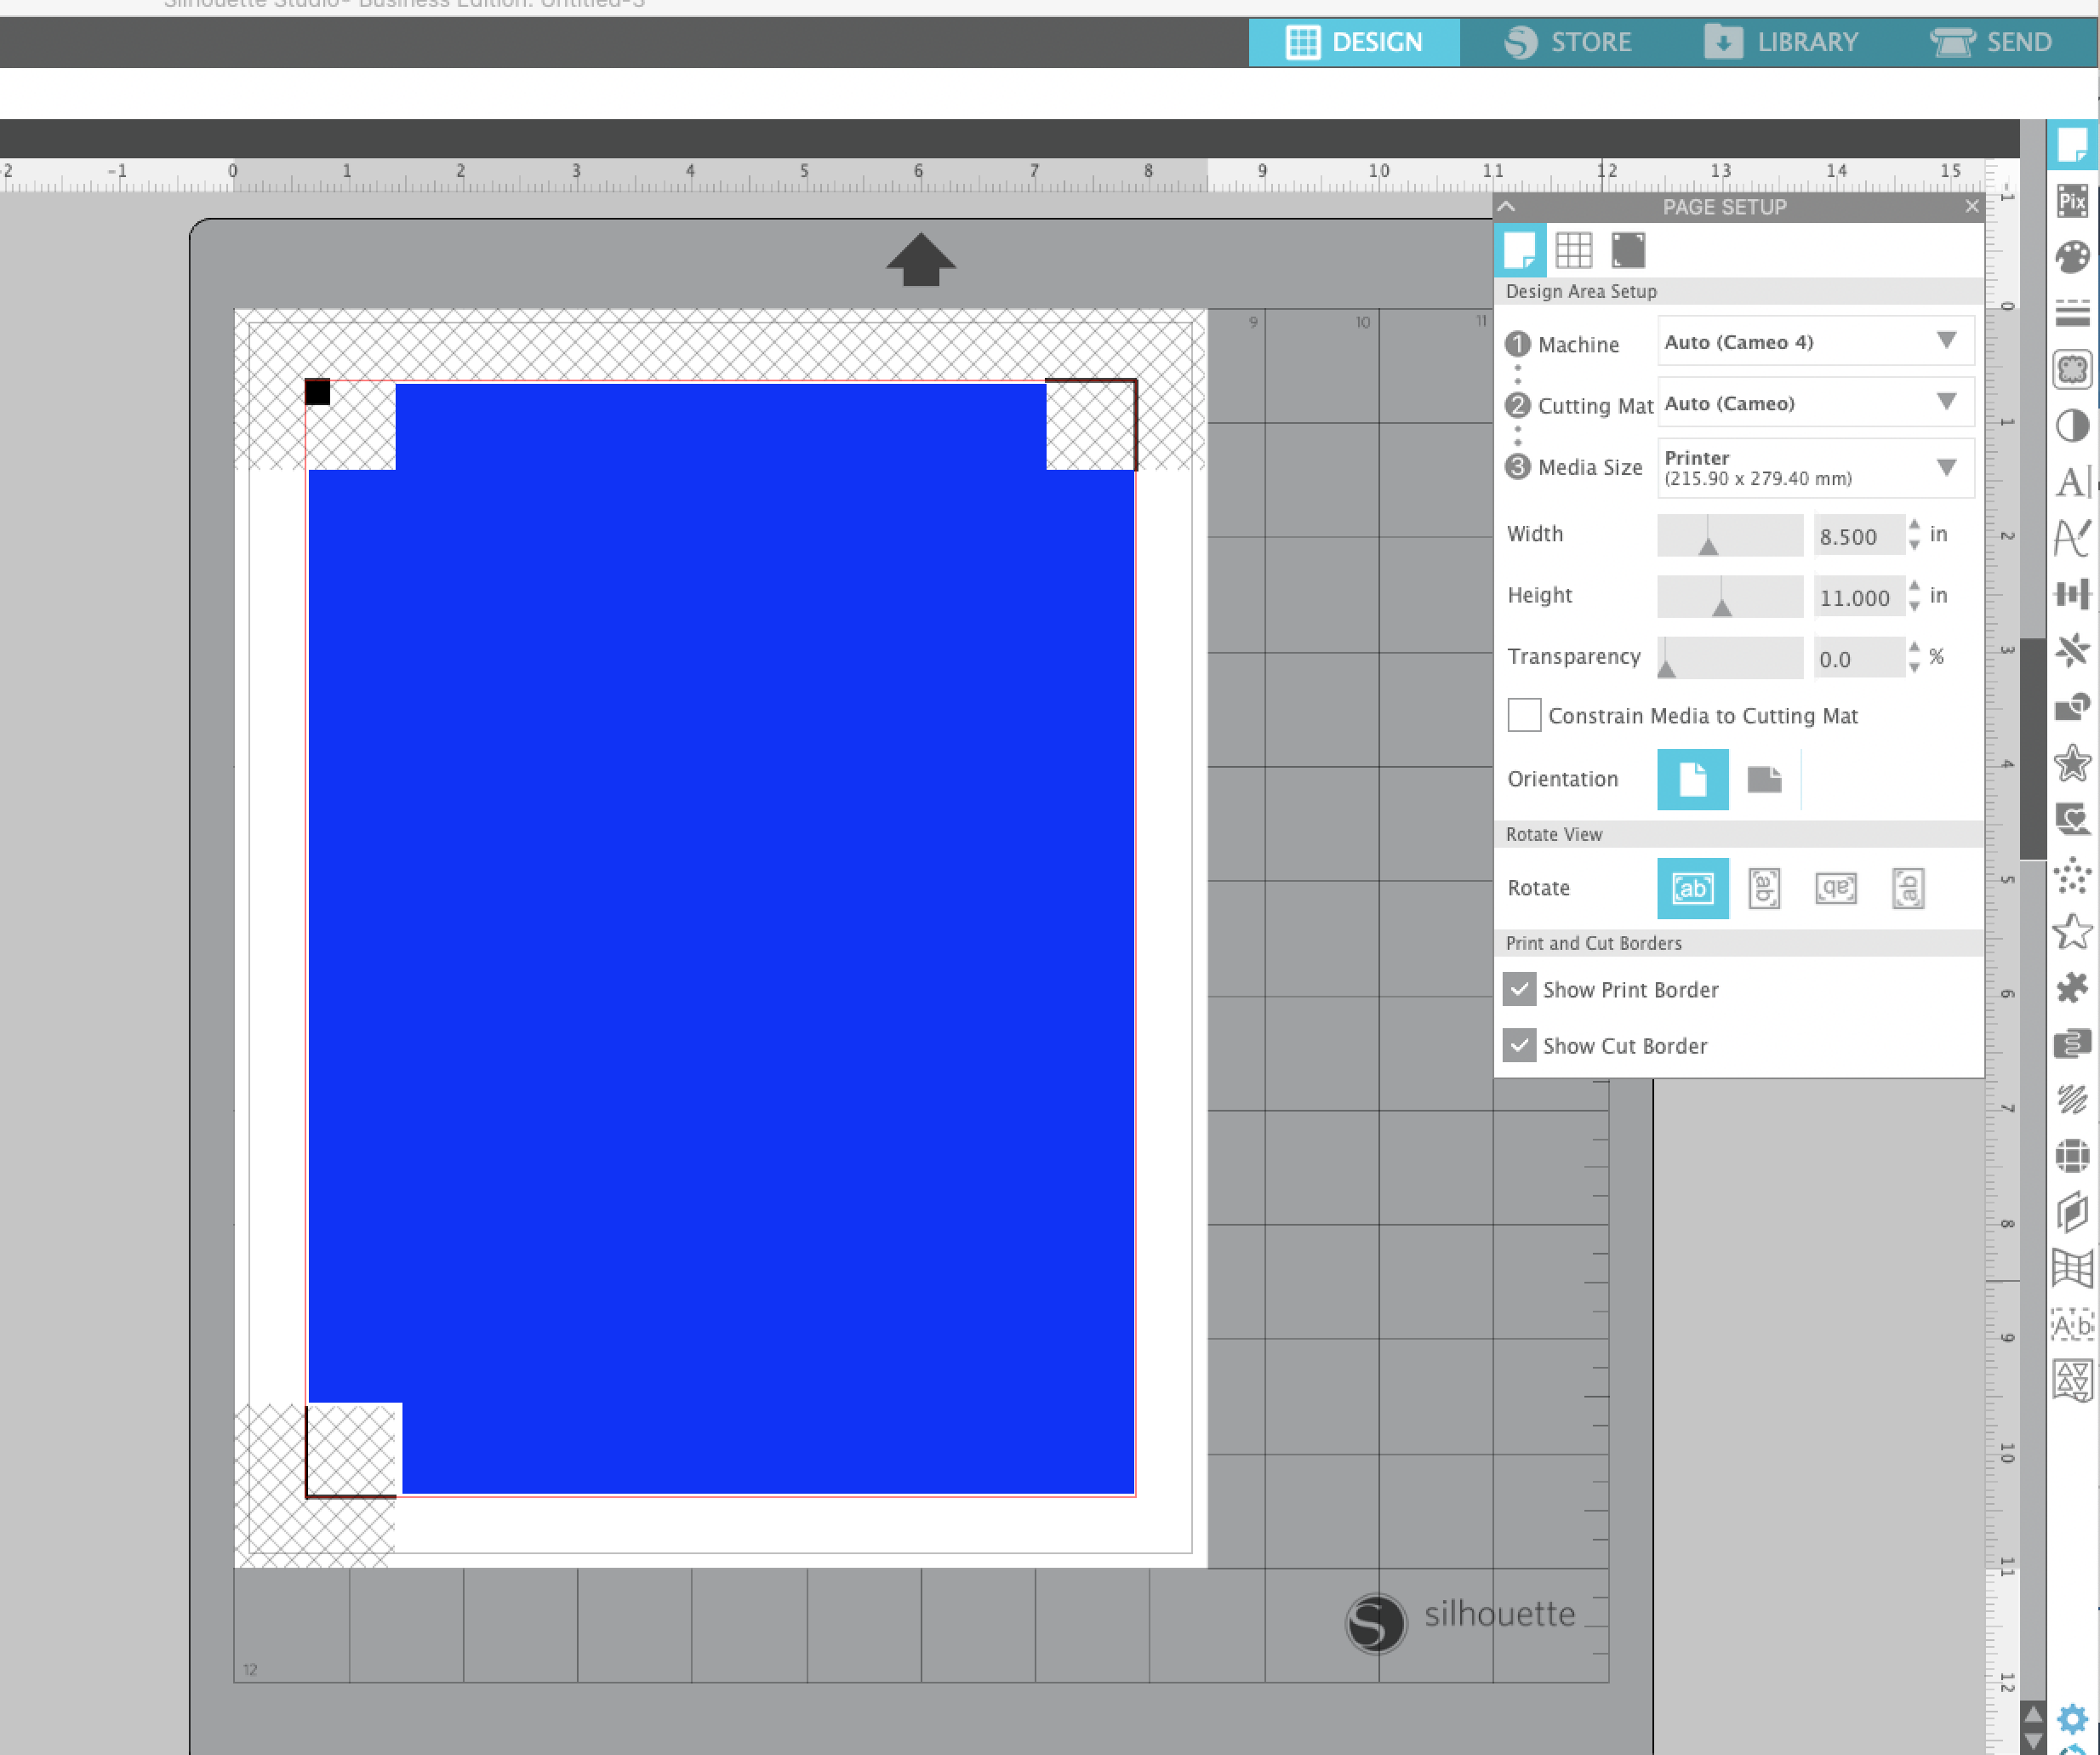Switch to the STORE tab
Image resolution: width=2100 pixels, height=1755 pixels.
point(1568,42)
